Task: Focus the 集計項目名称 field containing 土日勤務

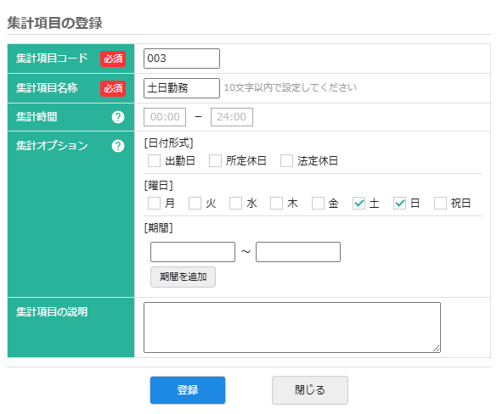Action: (x=182, y=88)
